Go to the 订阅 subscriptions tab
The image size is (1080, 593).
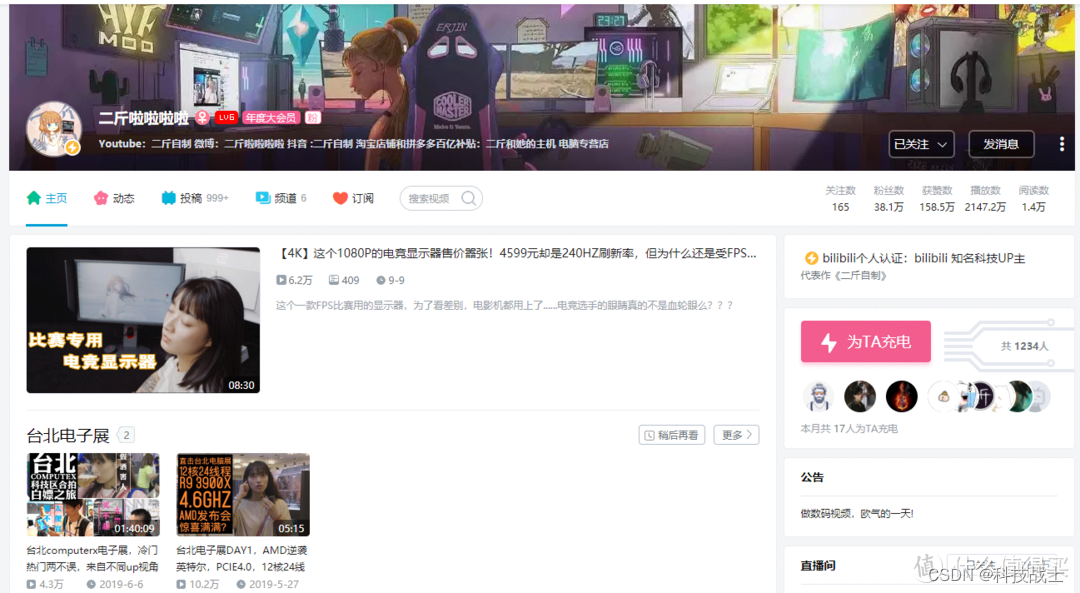353,198
